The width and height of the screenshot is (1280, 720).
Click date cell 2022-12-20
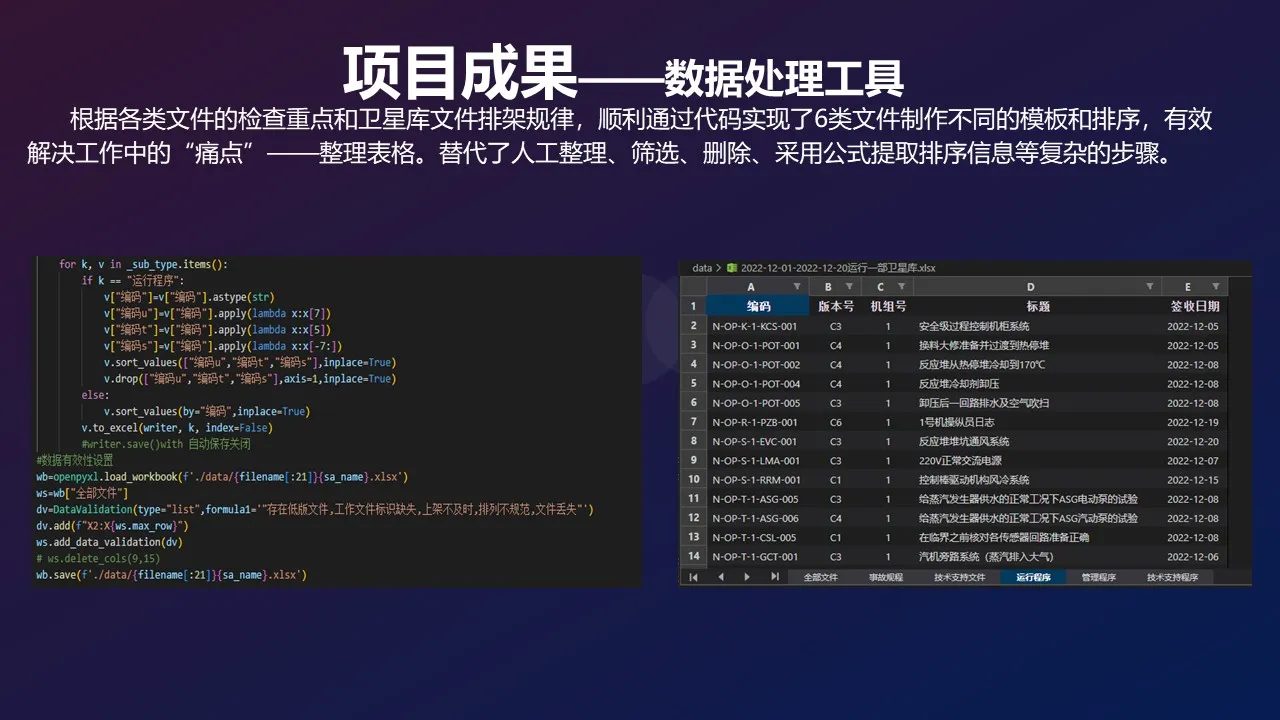pos(1195,441)
